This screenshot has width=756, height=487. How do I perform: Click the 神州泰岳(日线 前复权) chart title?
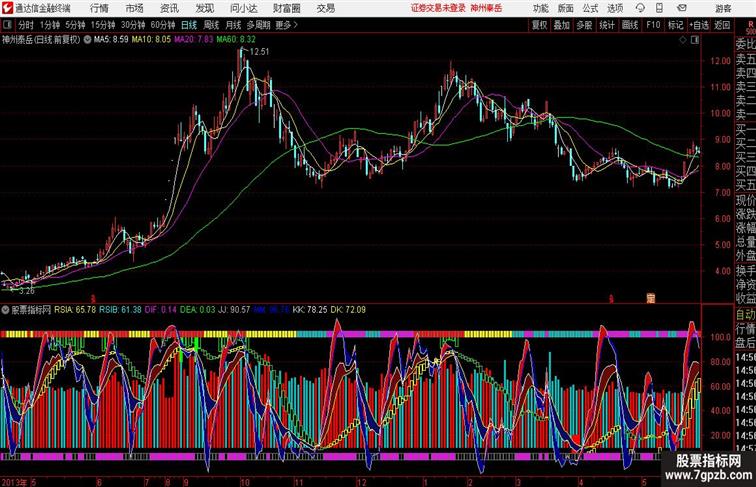(40, 40)
